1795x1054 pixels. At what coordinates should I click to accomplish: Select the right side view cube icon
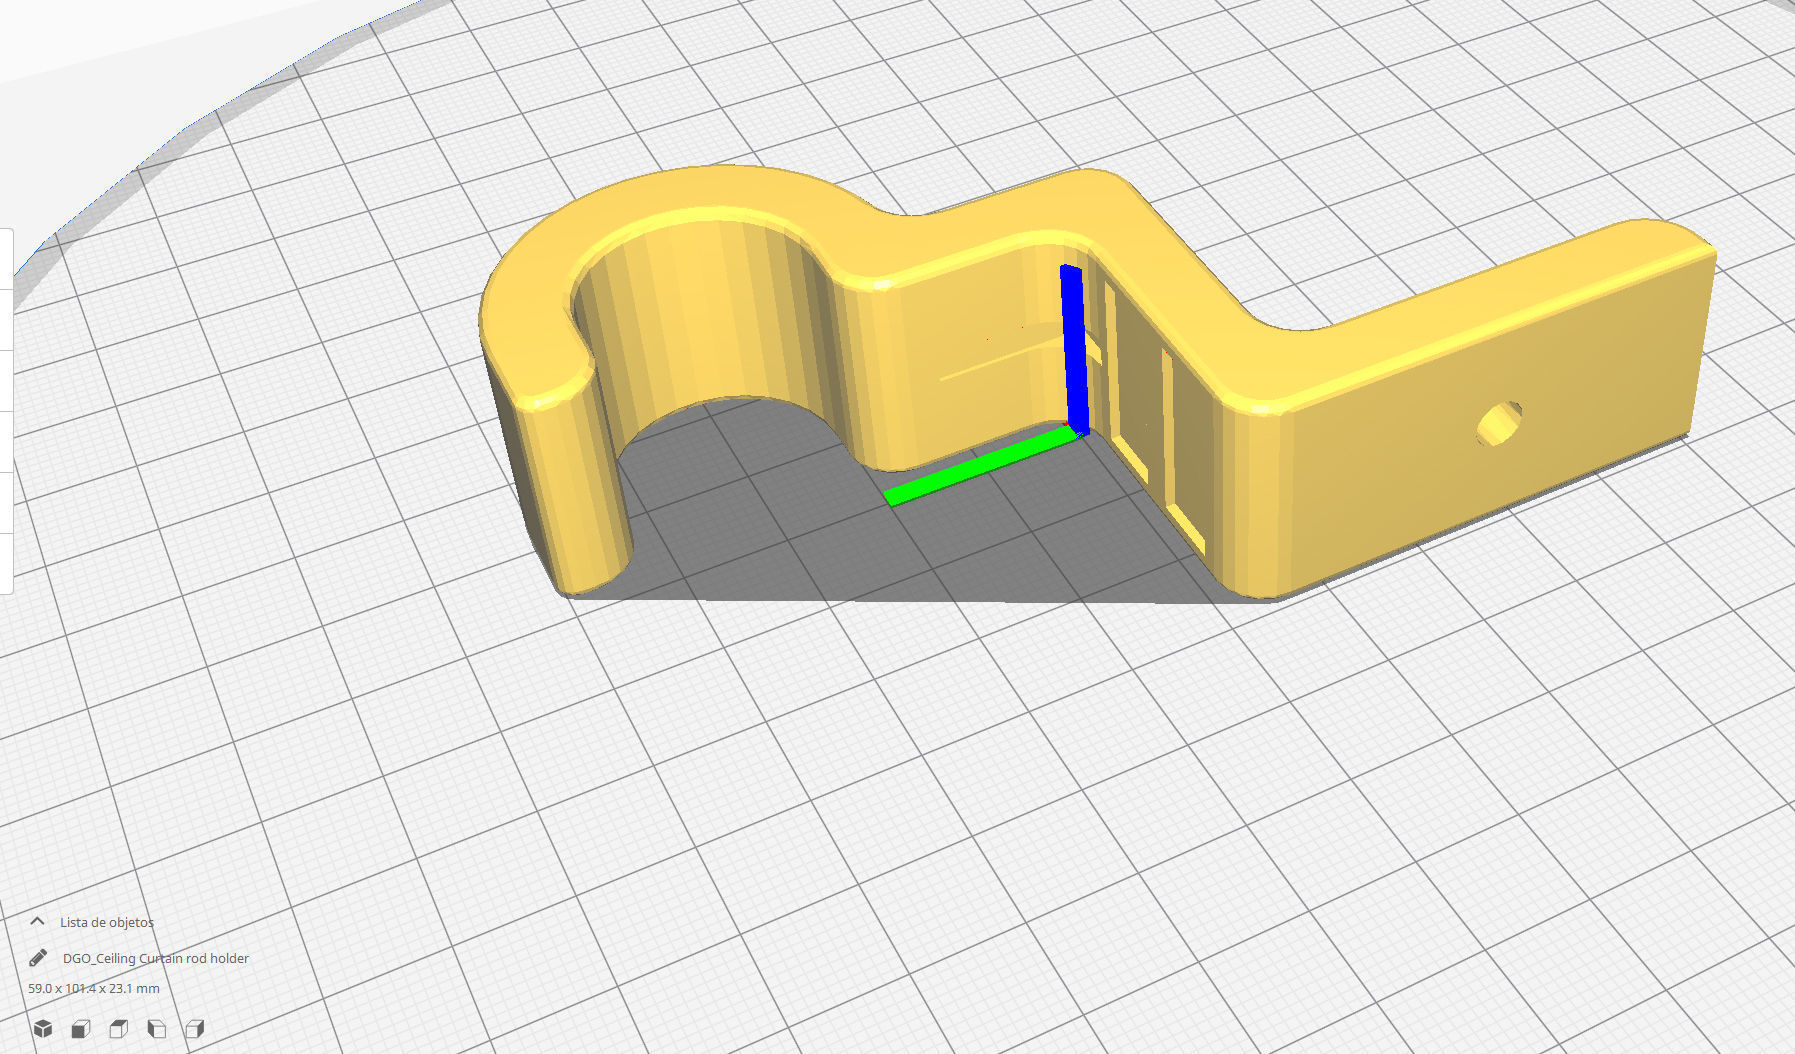pos(195,1028)
